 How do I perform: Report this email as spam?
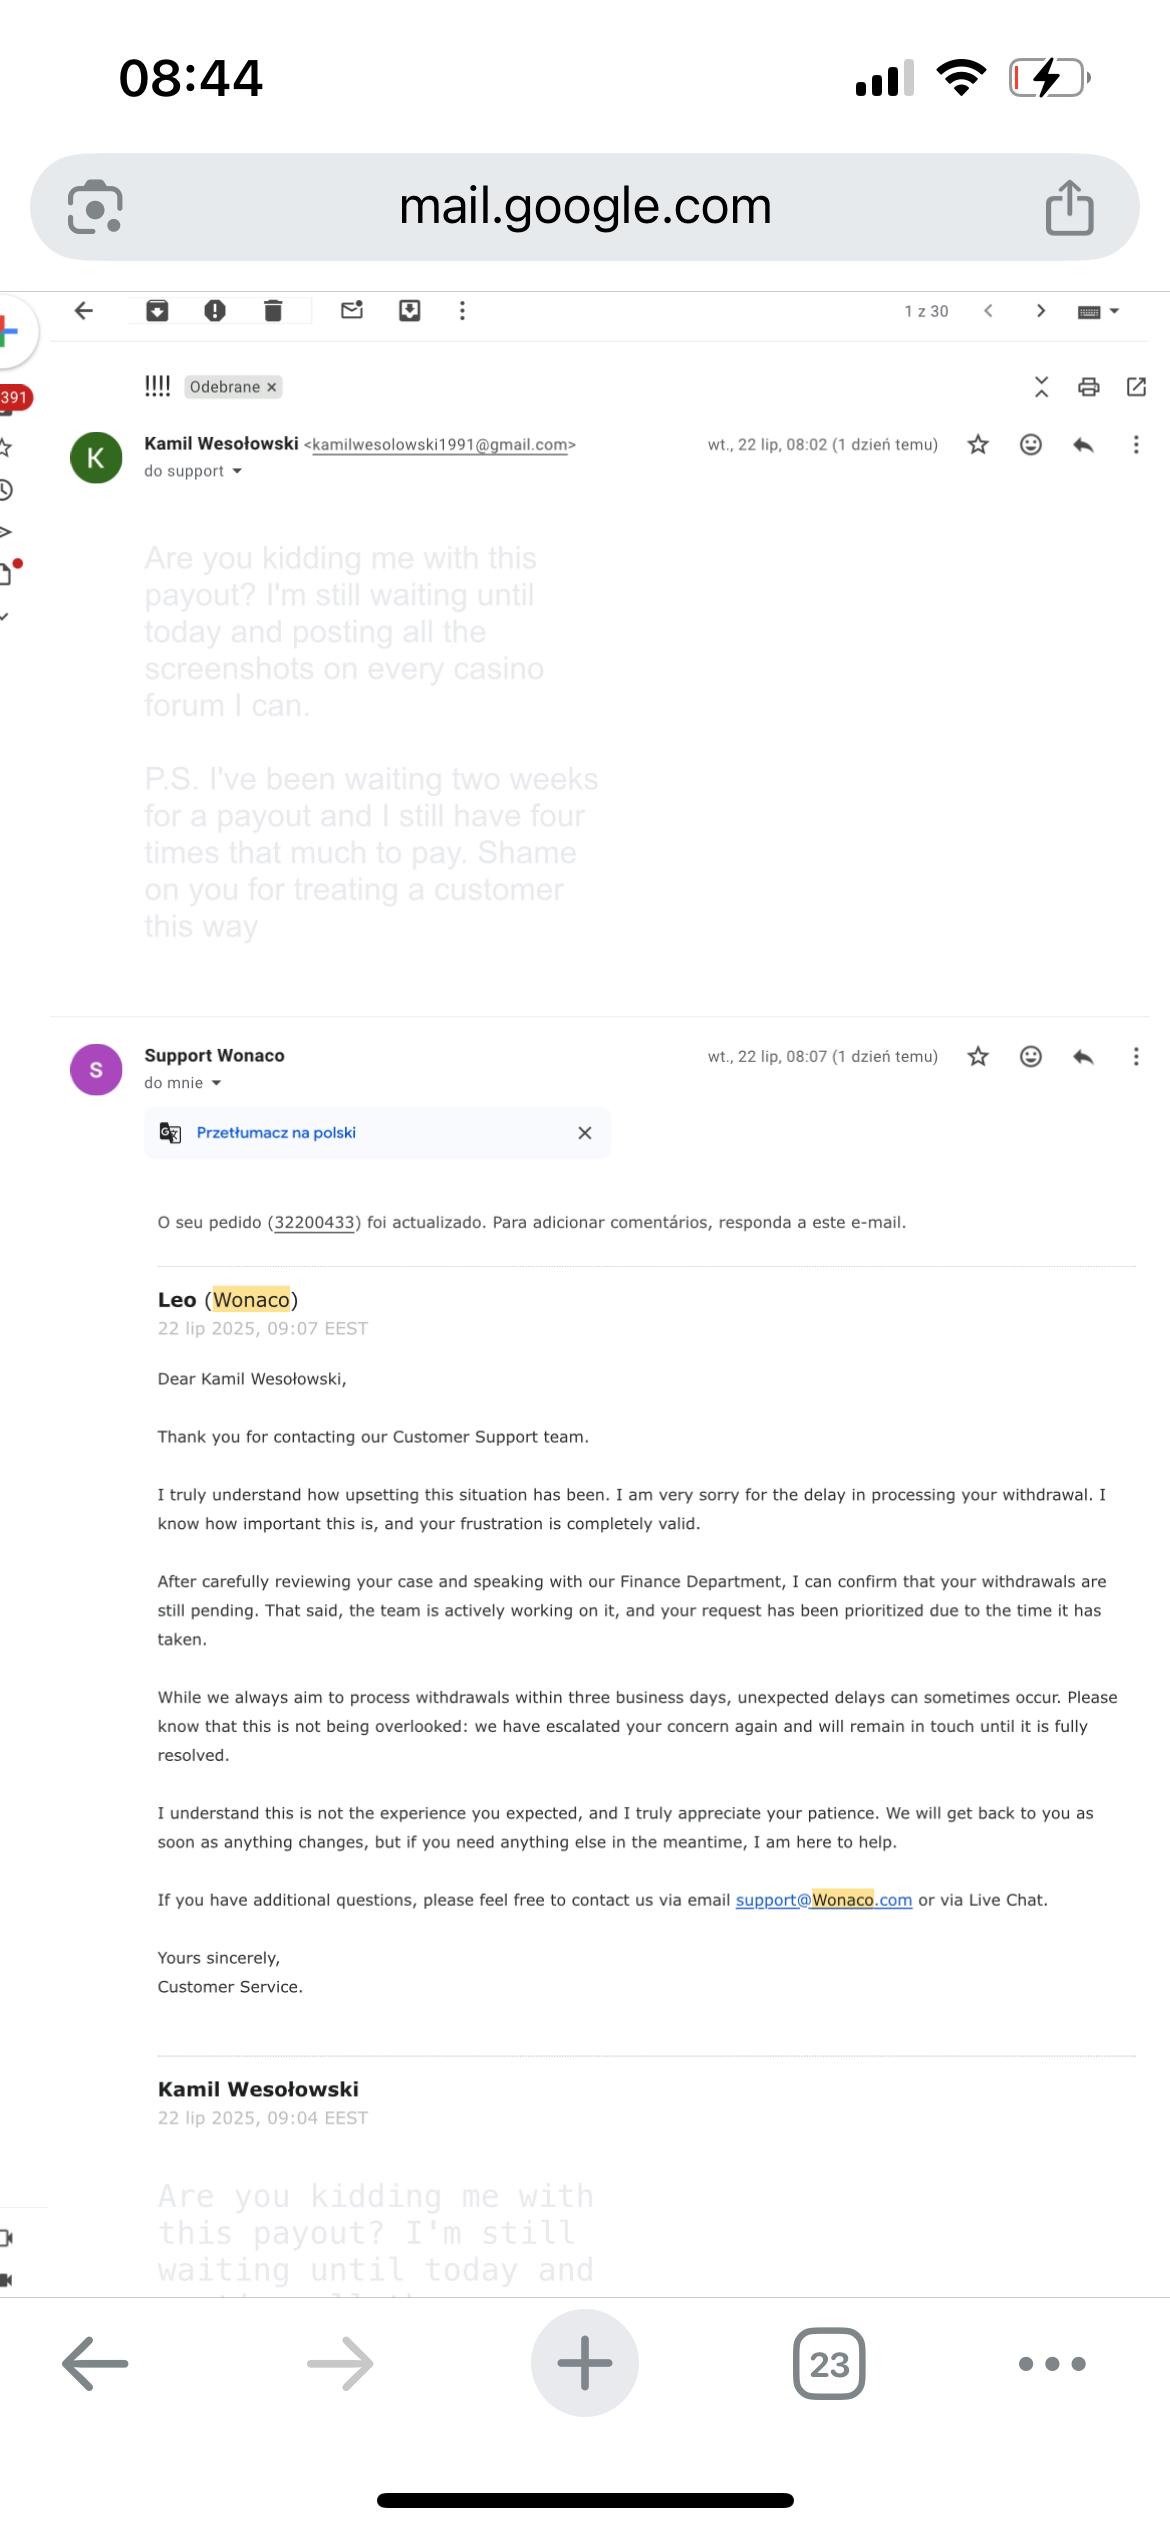[215, 311]
